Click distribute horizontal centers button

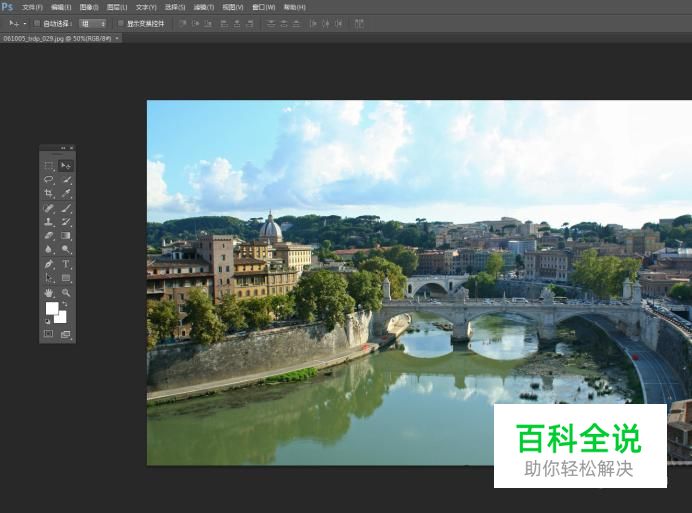[326, 23]
